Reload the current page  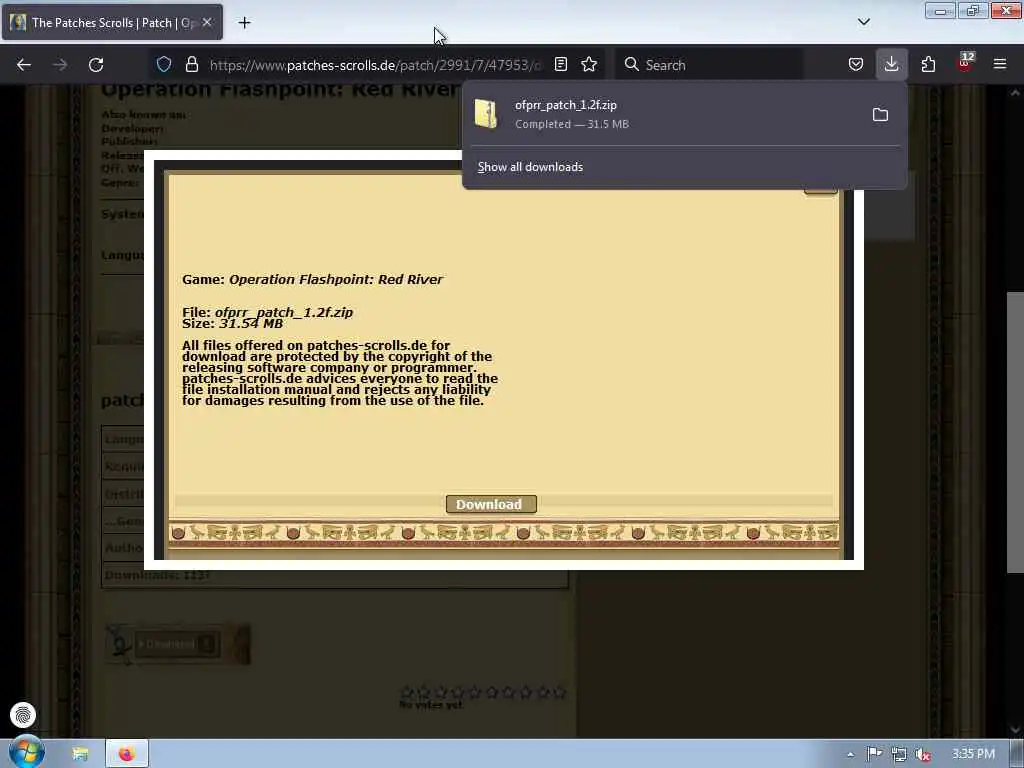coord(96,65)
